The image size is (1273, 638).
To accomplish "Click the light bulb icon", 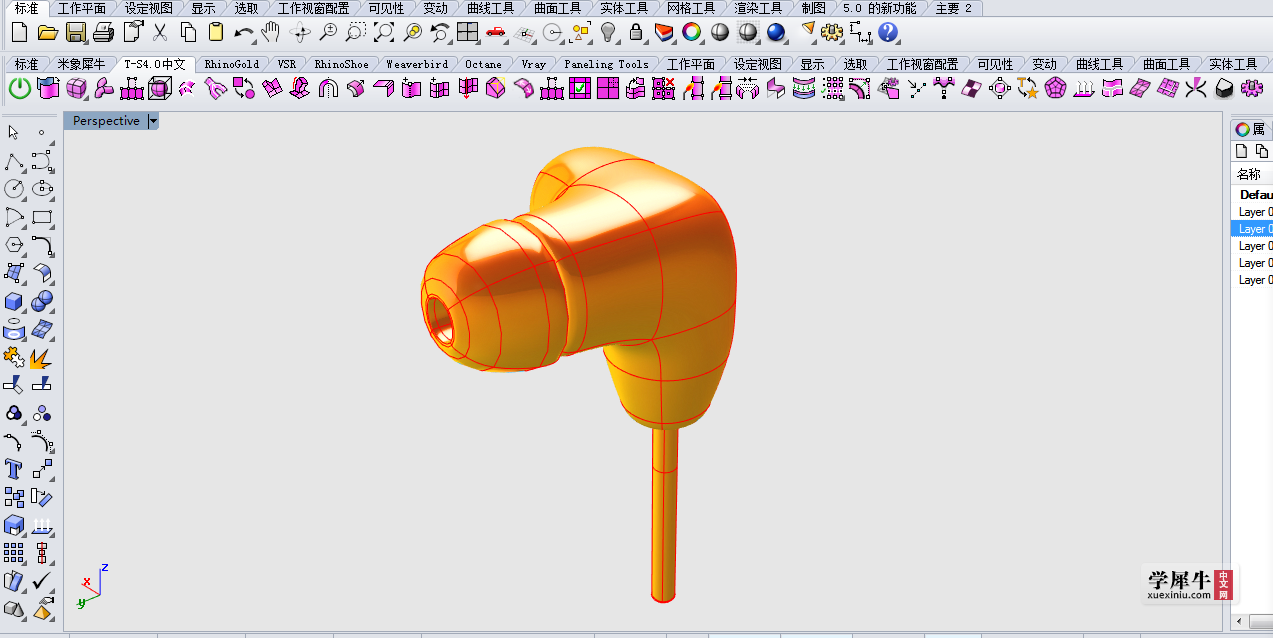I will click(x=607, y=33).
